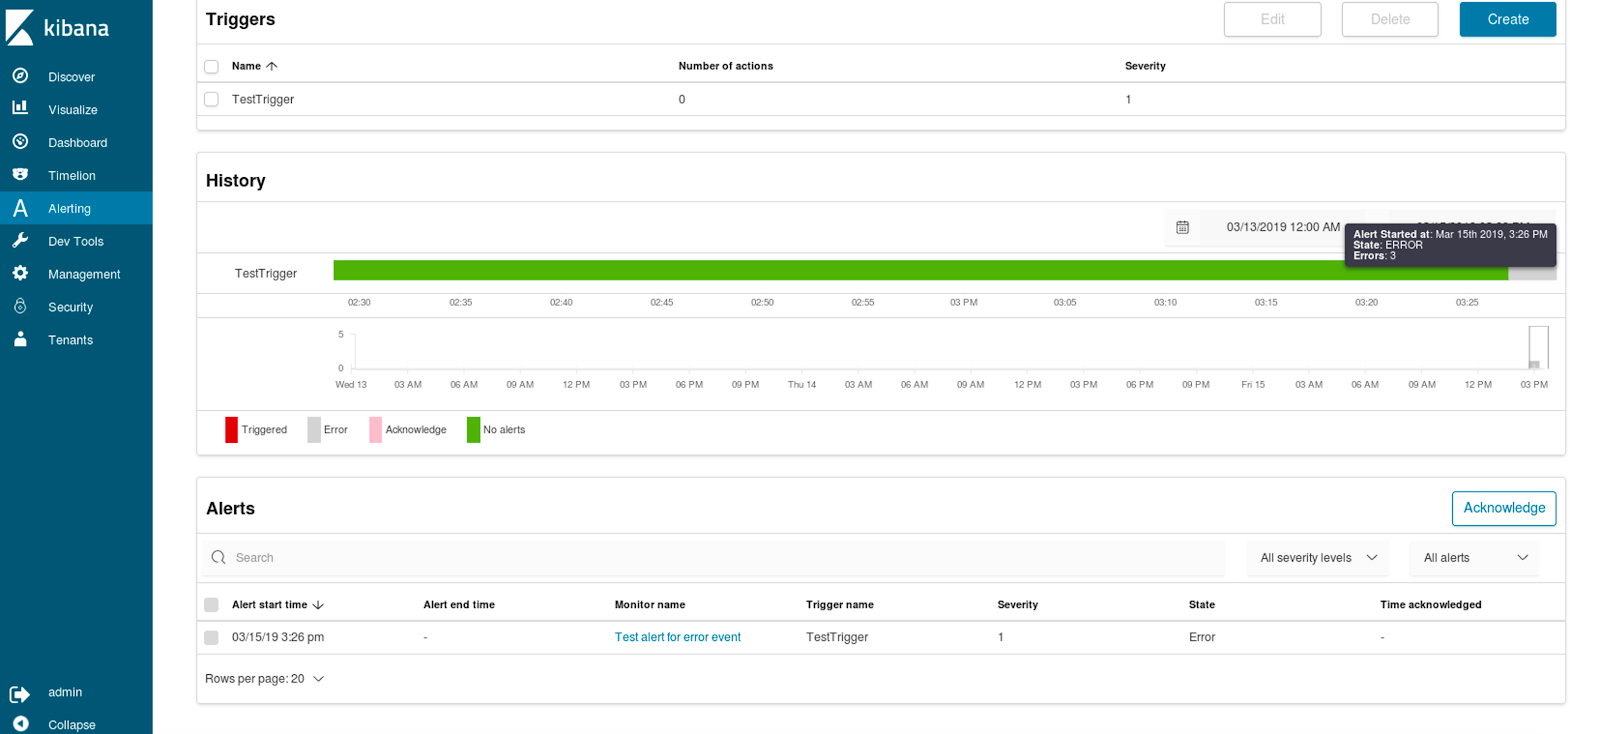Select all triggers checkbox
Image resolution: width=1600 pixels, height=734 pixels.
click(211, 67)
